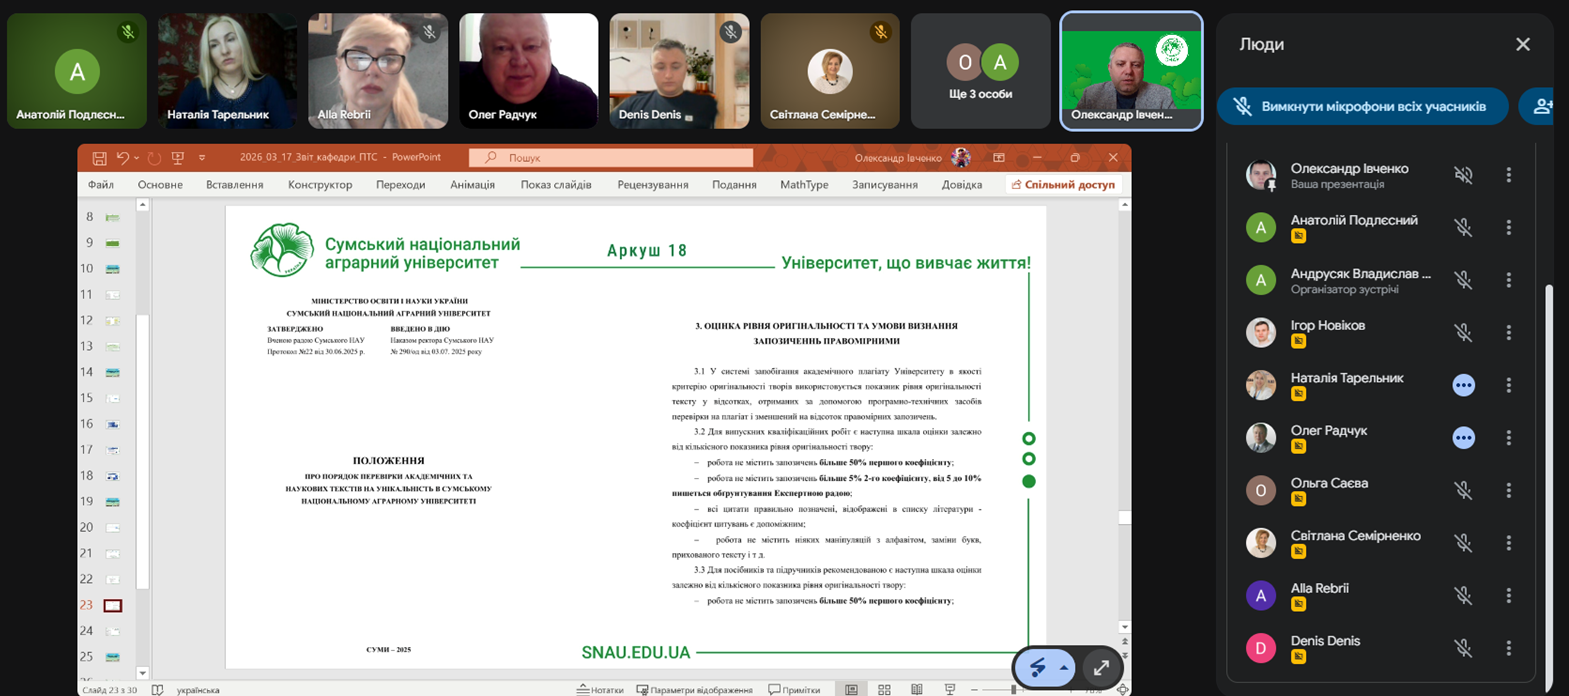Open more options for Наталія Тарельник

(1509, 386)
